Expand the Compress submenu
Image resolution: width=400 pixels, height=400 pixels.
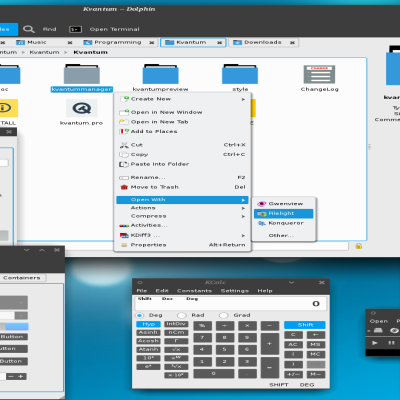183,216
